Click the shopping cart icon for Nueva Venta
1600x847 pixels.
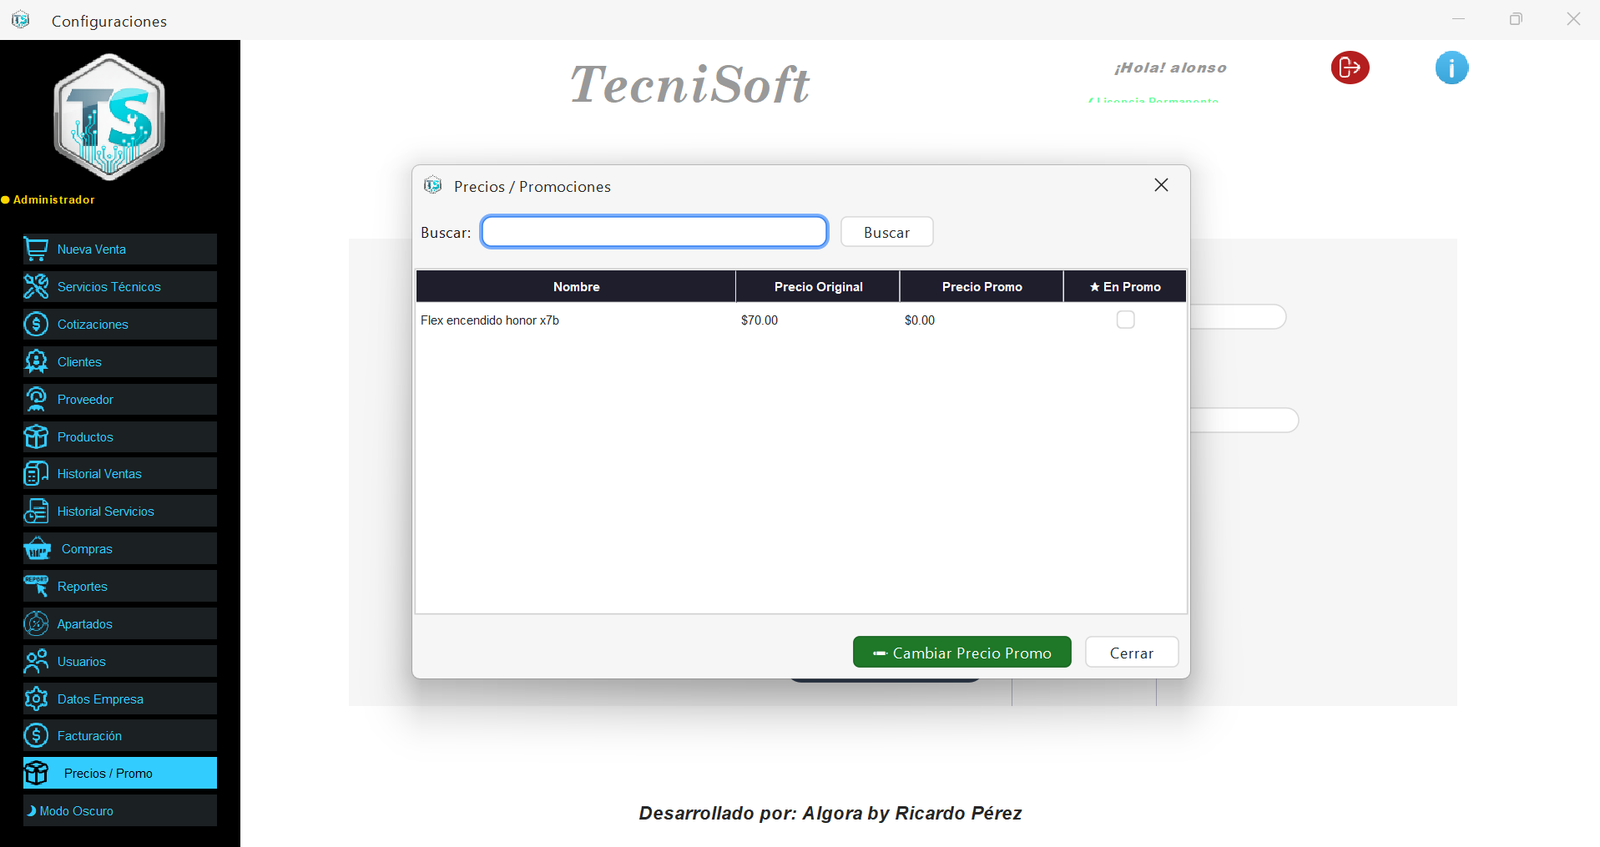[x=36, y=249]
